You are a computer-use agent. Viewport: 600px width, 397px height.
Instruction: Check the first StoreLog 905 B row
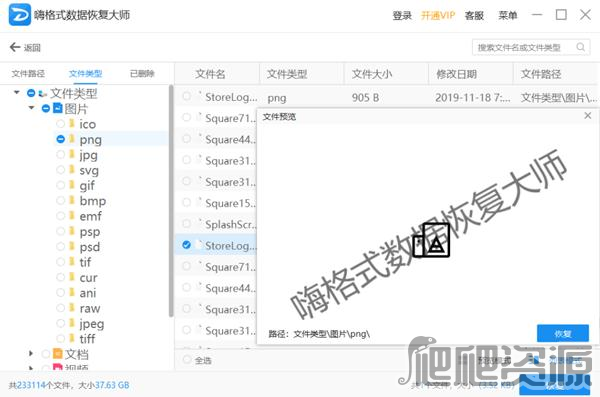186,96
